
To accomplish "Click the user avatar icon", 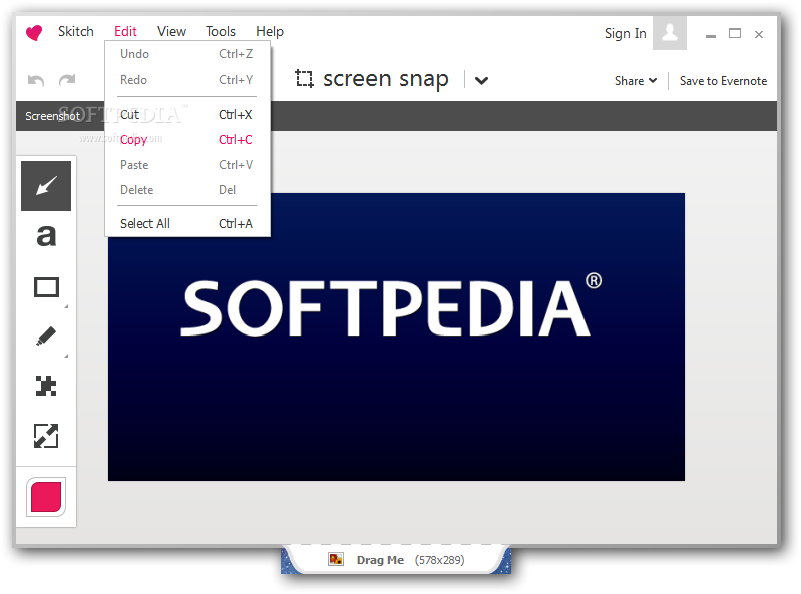I will pyautogui.click(x=670, y=33).
